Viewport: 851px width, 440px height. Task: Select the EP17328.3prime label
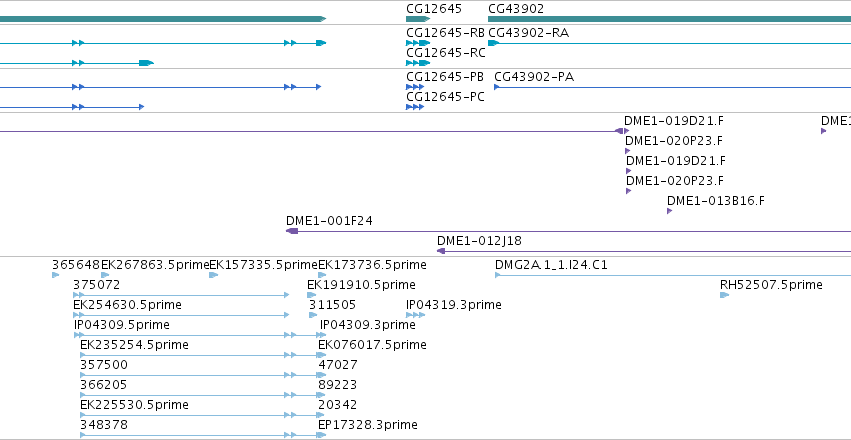pos(368,424)
